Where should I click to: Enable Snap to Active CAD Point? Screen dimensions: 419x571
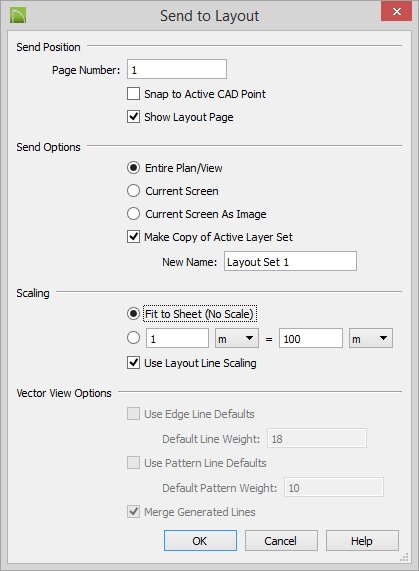133,94
